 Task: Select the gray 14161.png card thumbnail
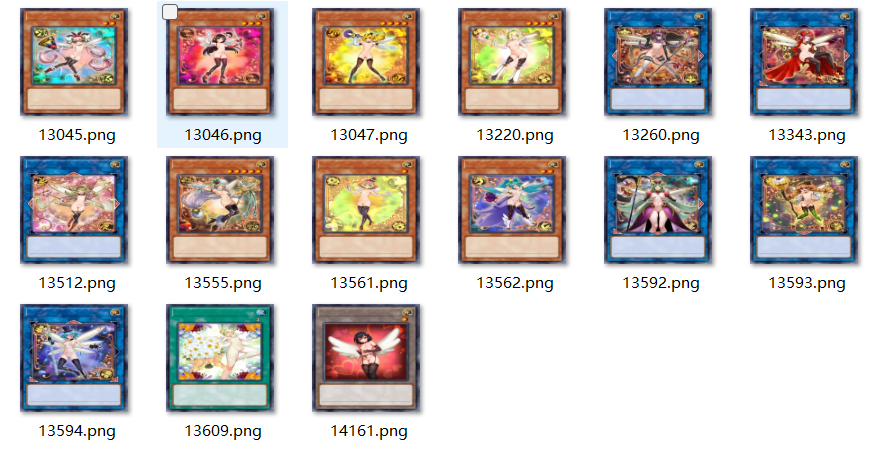click(x=366, y=358)
